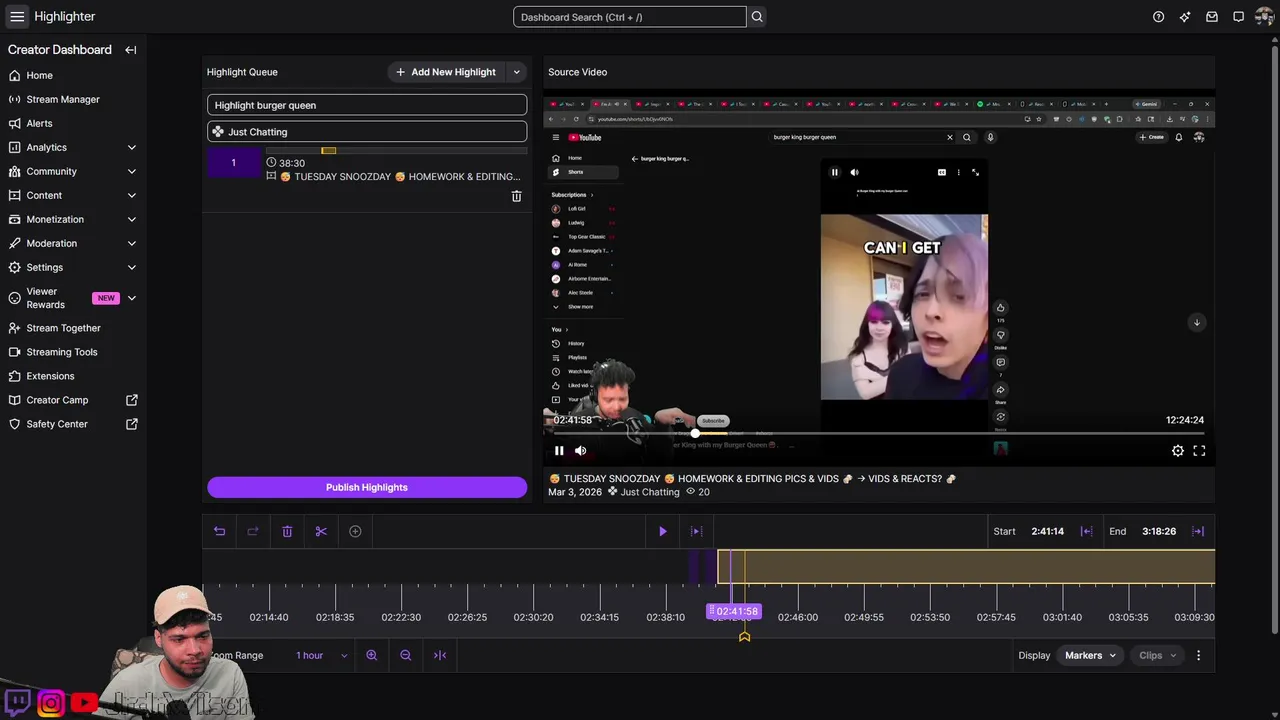Zoom in on the timeline
This screenshot has width=1280, height=720.
point(372,656)
